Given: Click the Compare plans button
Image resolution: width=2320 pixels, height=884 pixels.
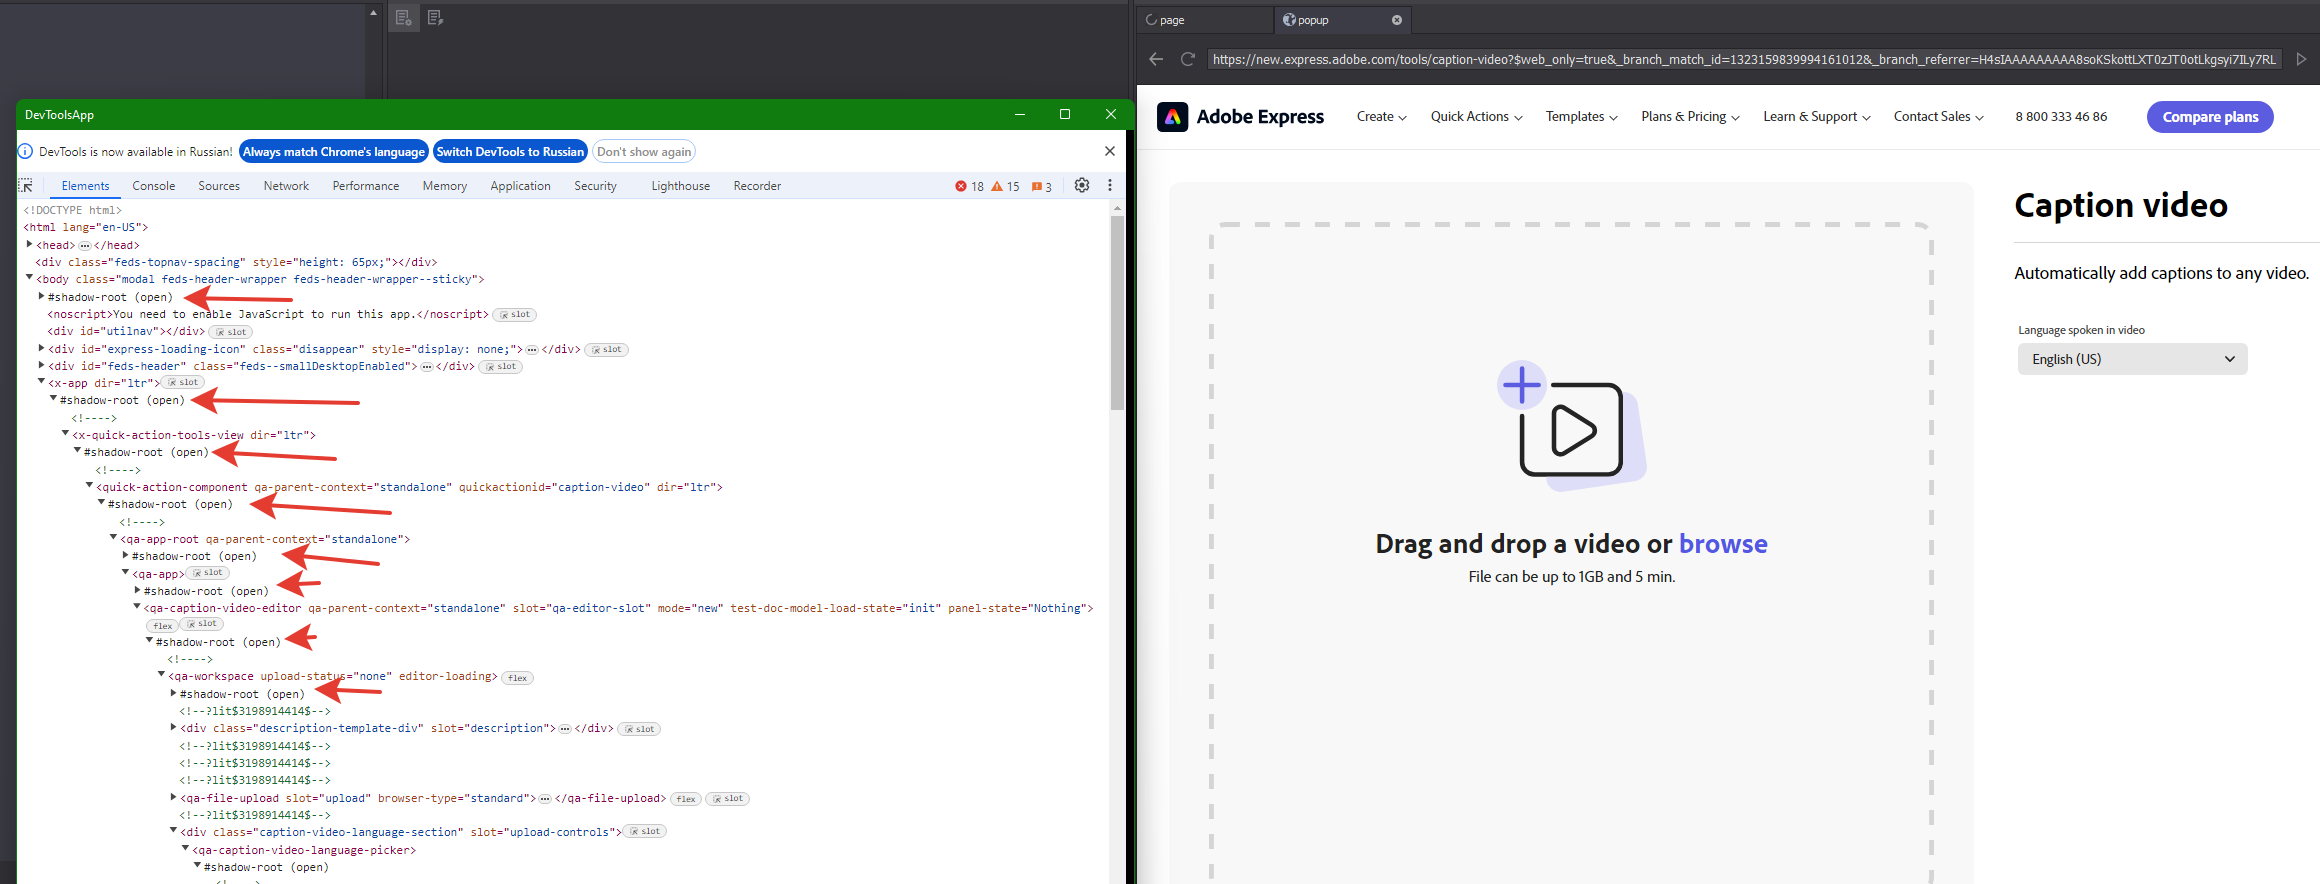Looking at the screenshot, I should point(2209,117).
